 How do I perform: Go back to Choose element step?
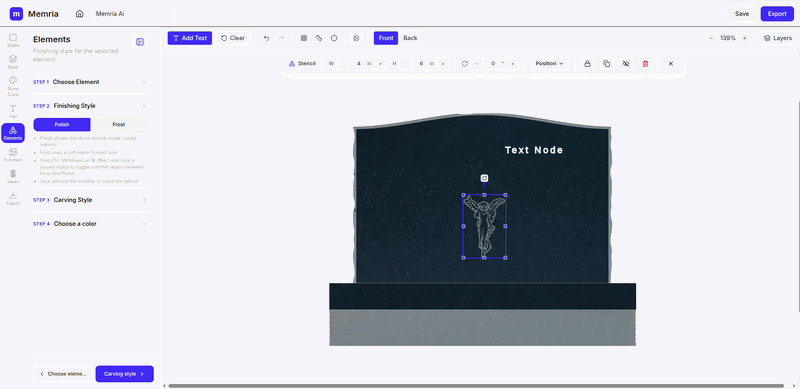[63, 374]
